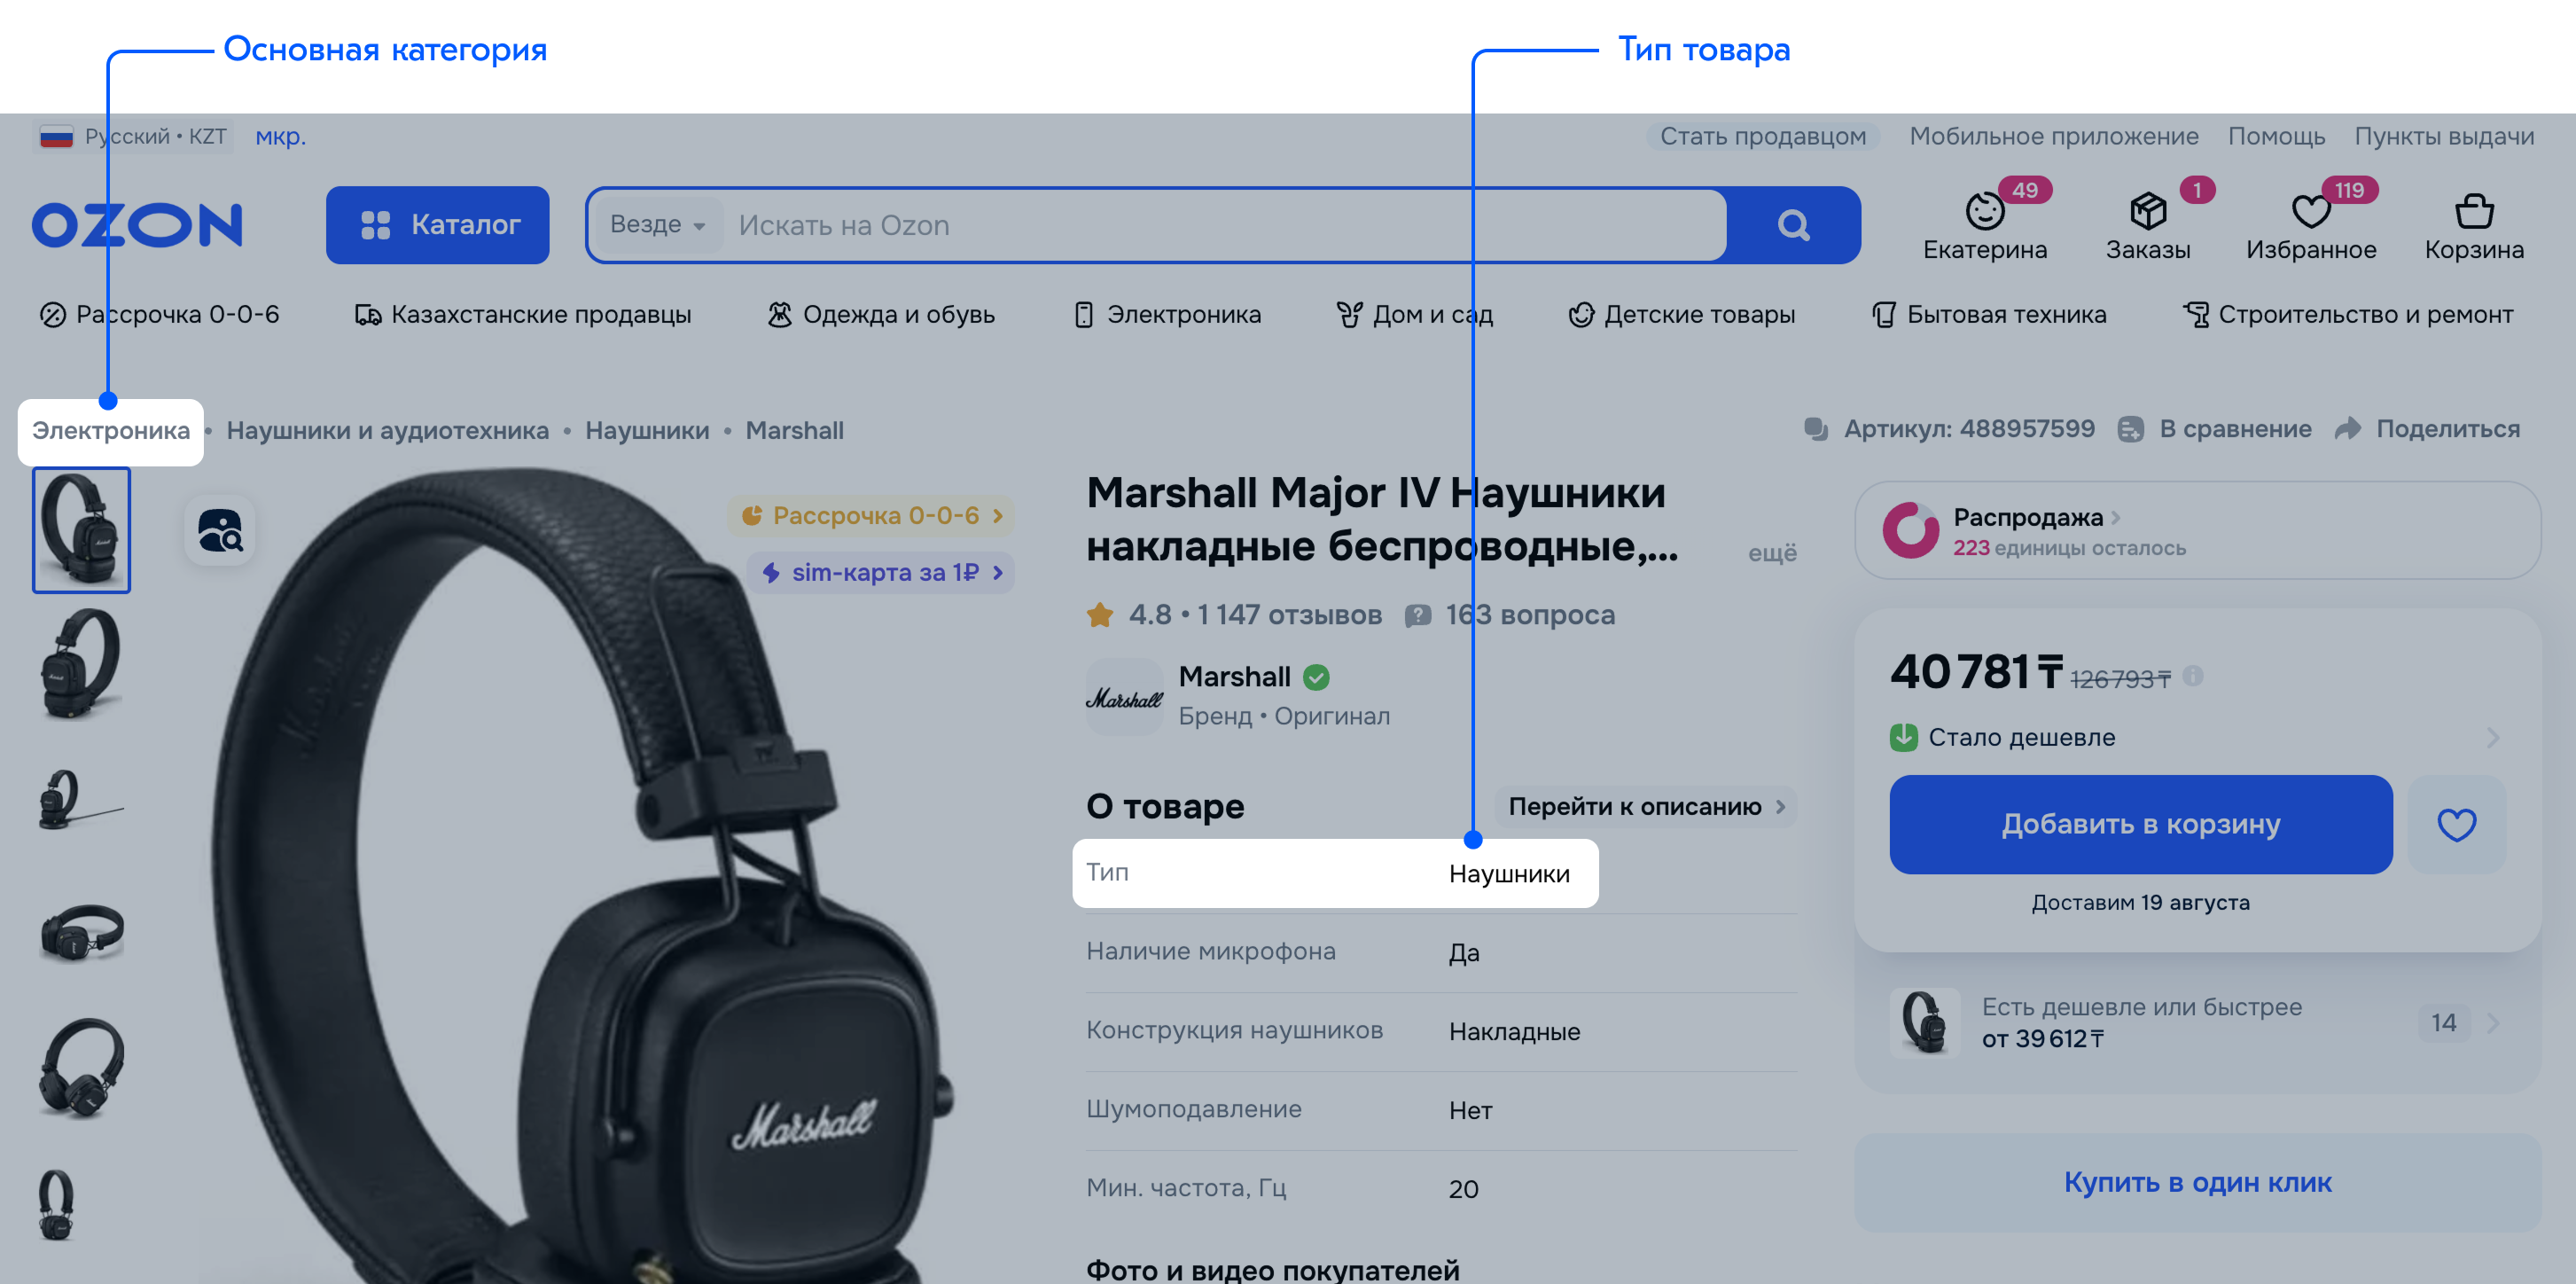The width and height of the screenshot is (2576, 1284).
Task: Expand the Везде search scope dropdown
Action: coord(657,225)
